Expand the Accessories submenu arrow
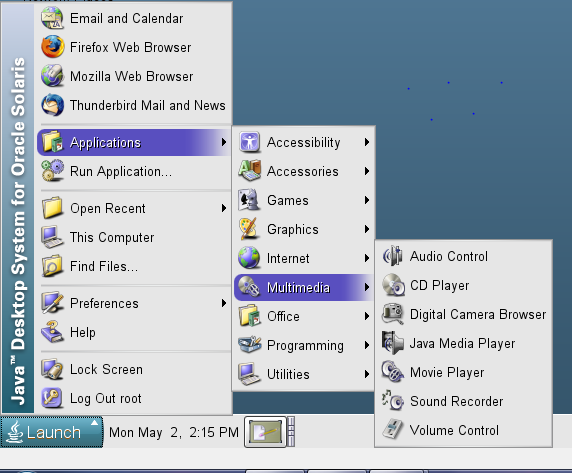This screenshot has height=473, width=572. tap(367, 171)
